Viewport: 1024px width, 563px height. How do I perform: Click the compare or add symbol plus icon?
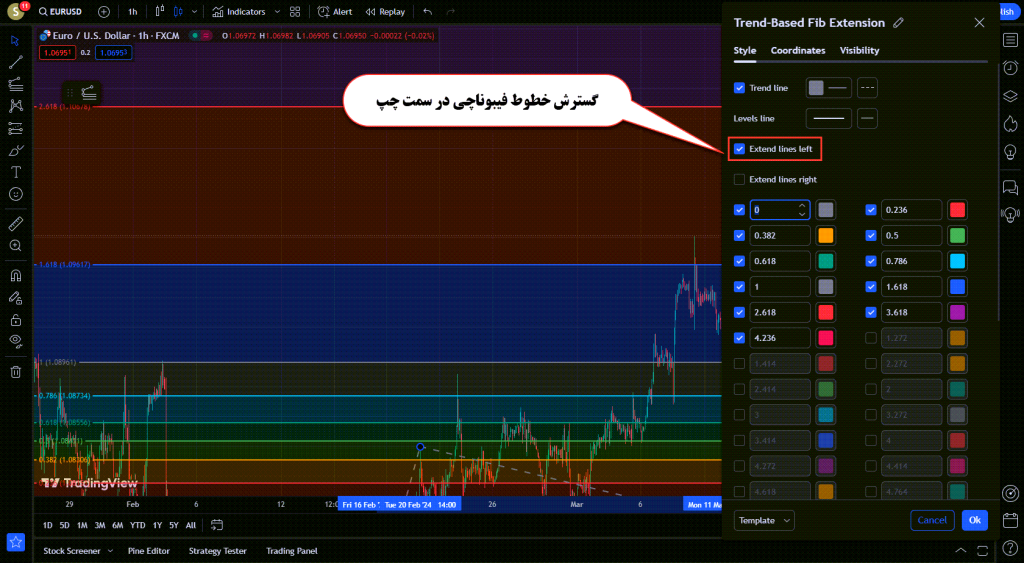tap(104, 12)
